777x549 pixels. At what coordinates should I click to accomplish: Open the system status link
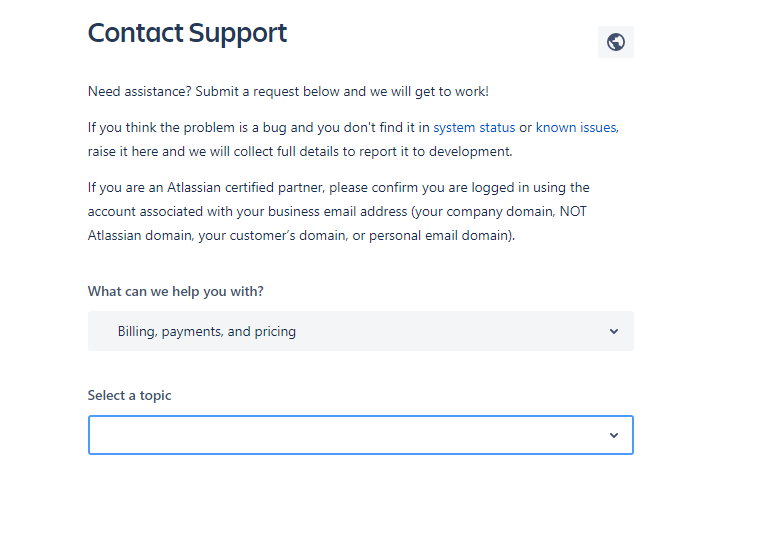[x=474, y=128]
